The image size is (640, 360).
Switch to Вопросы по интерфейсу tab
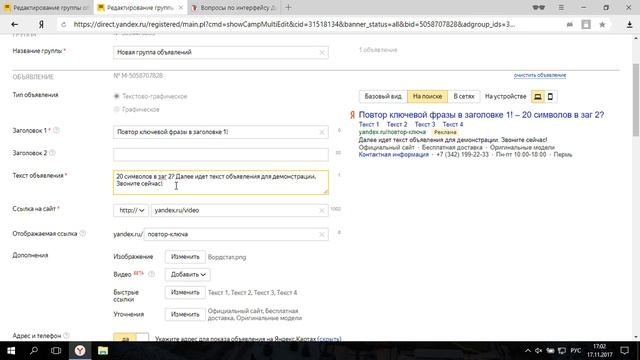pos(235,7)
